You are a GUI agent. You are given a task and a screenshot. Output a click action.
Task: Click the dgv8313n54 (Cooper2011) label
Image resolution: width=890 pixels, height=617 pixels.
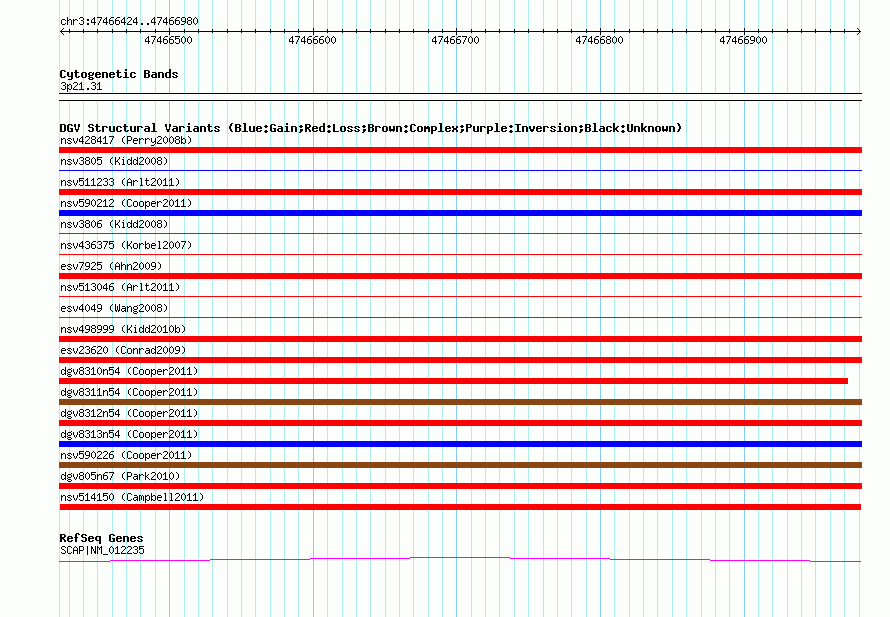pos(129,434)
